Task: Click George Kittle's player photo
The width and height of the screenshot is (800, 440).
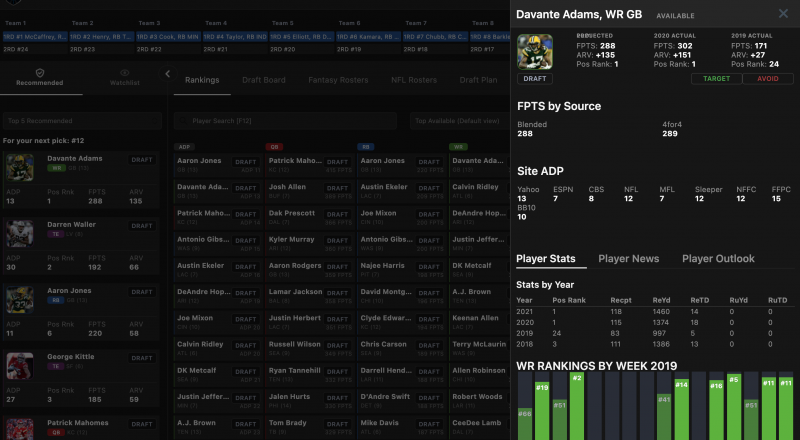Action: pos(20,365)
